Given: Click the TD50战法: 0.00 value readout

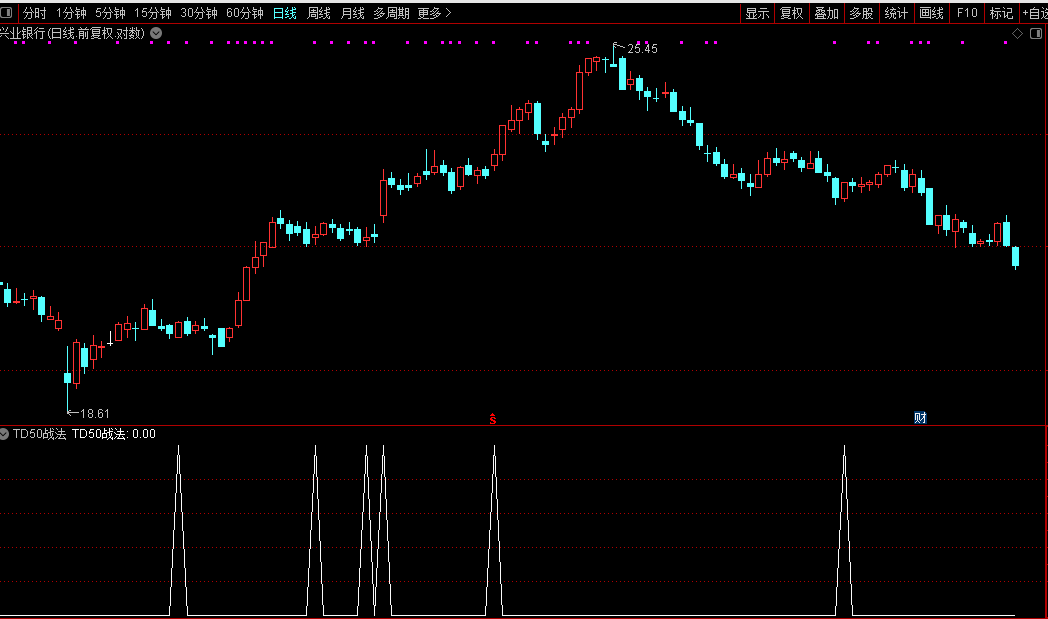Looking at the screenshot, I should tap(114, 434).
